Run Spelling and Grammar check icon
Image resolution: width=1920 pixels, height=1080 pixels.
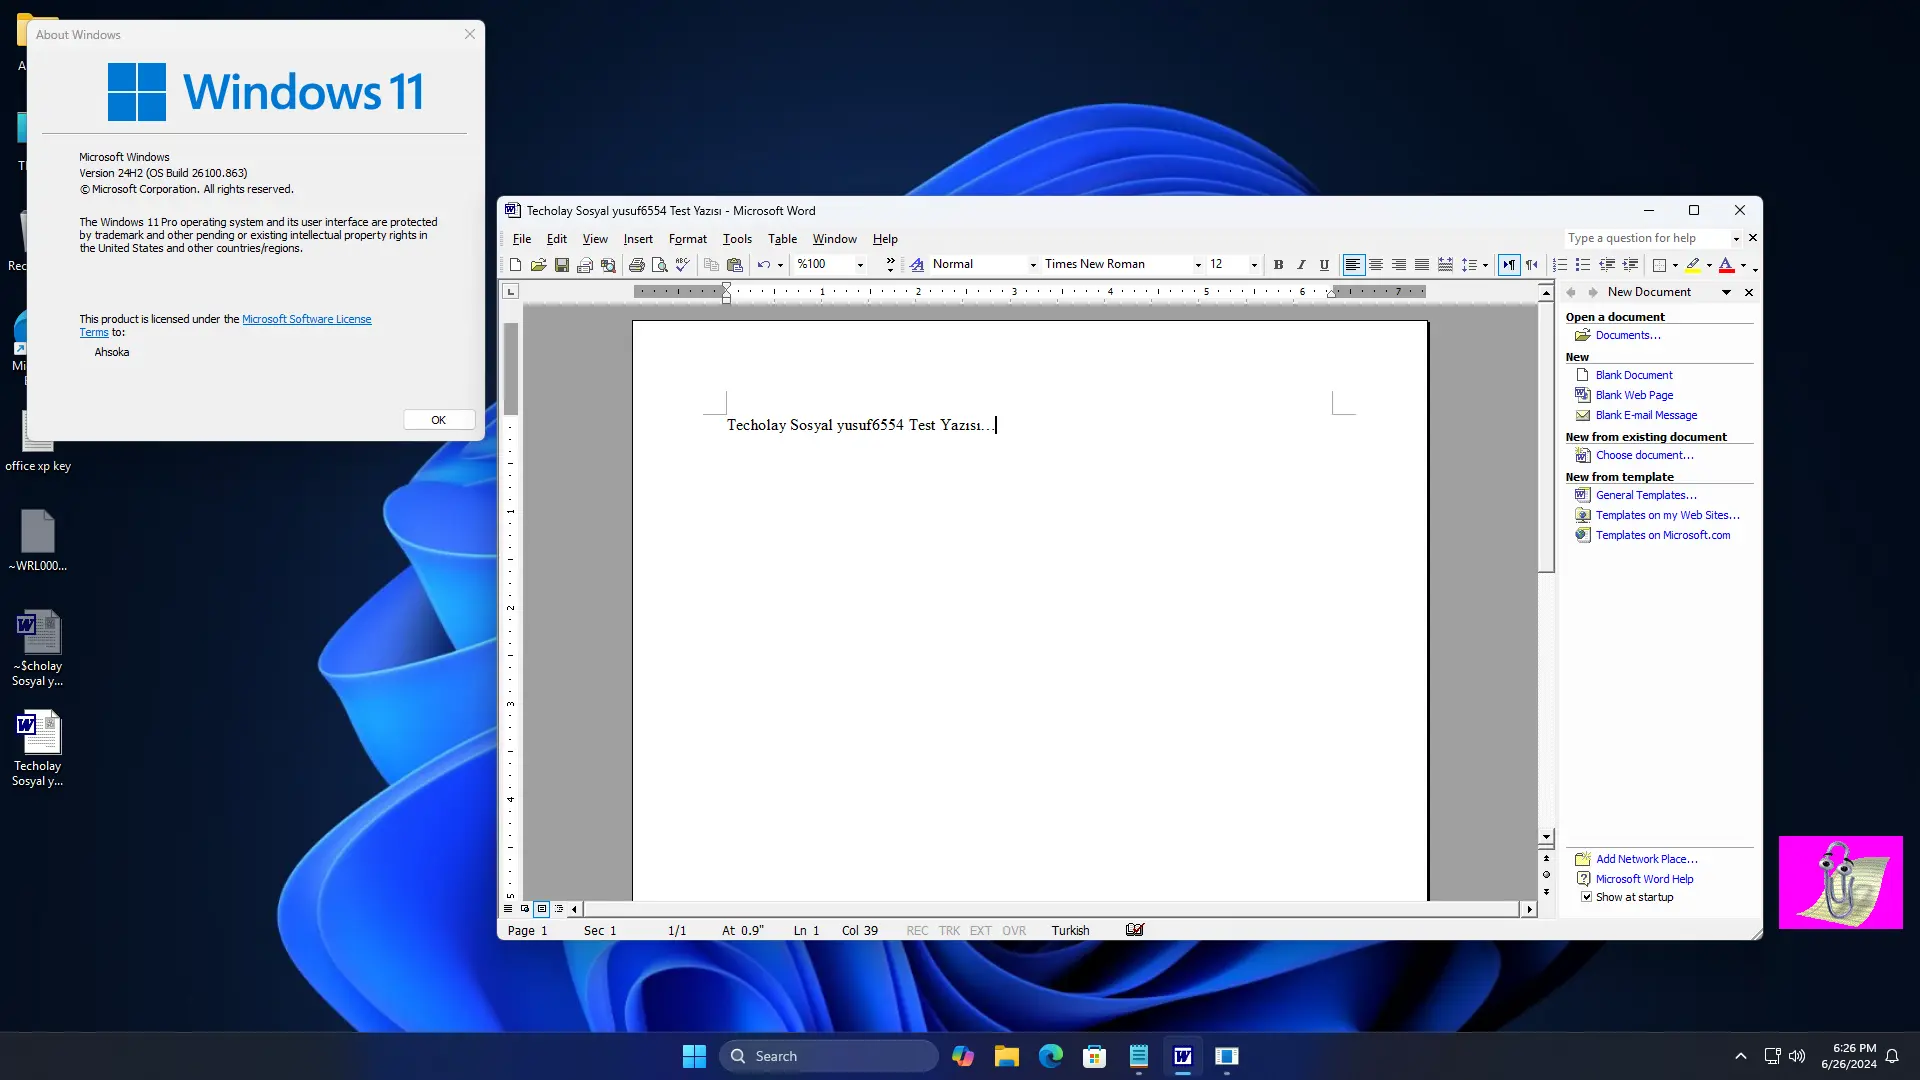tap(683, 265)
